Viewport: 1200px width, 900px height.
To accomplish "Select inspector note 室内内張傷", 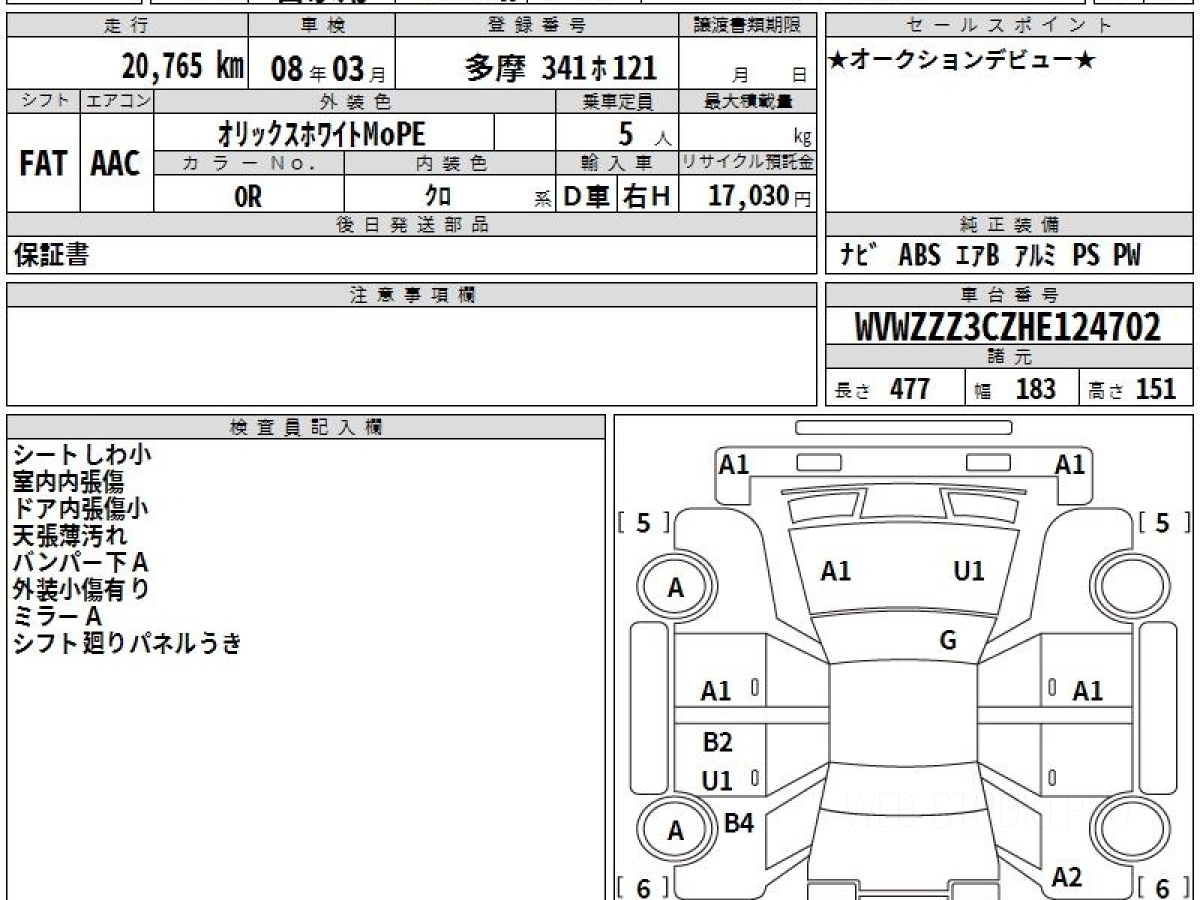I will pyautogui.click(x=68, y=482).
